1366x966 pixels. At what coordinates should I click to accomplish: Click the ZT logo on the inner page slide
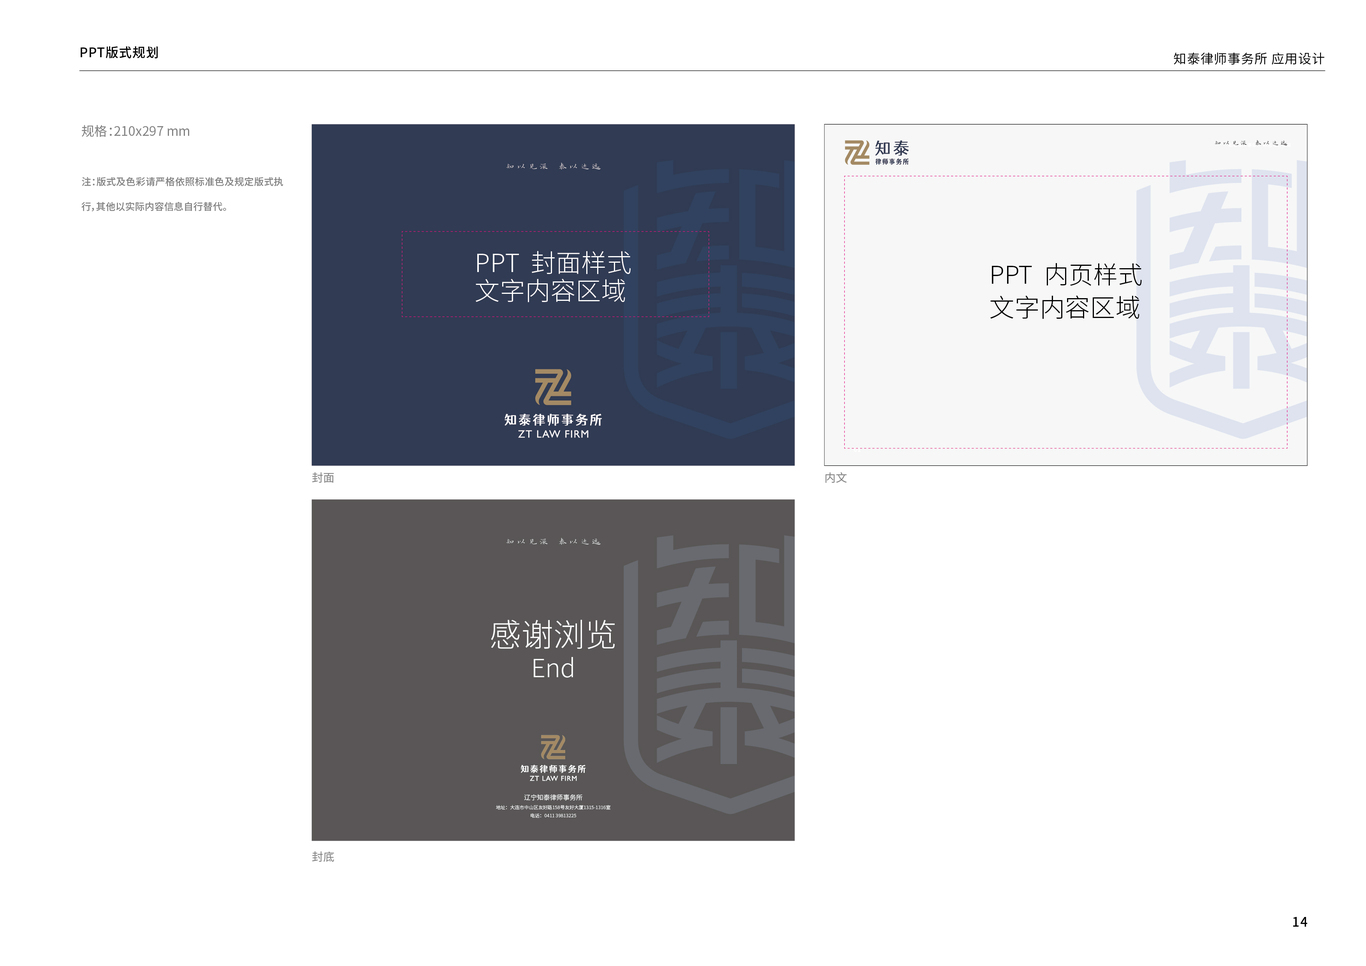tap(857, 152)
